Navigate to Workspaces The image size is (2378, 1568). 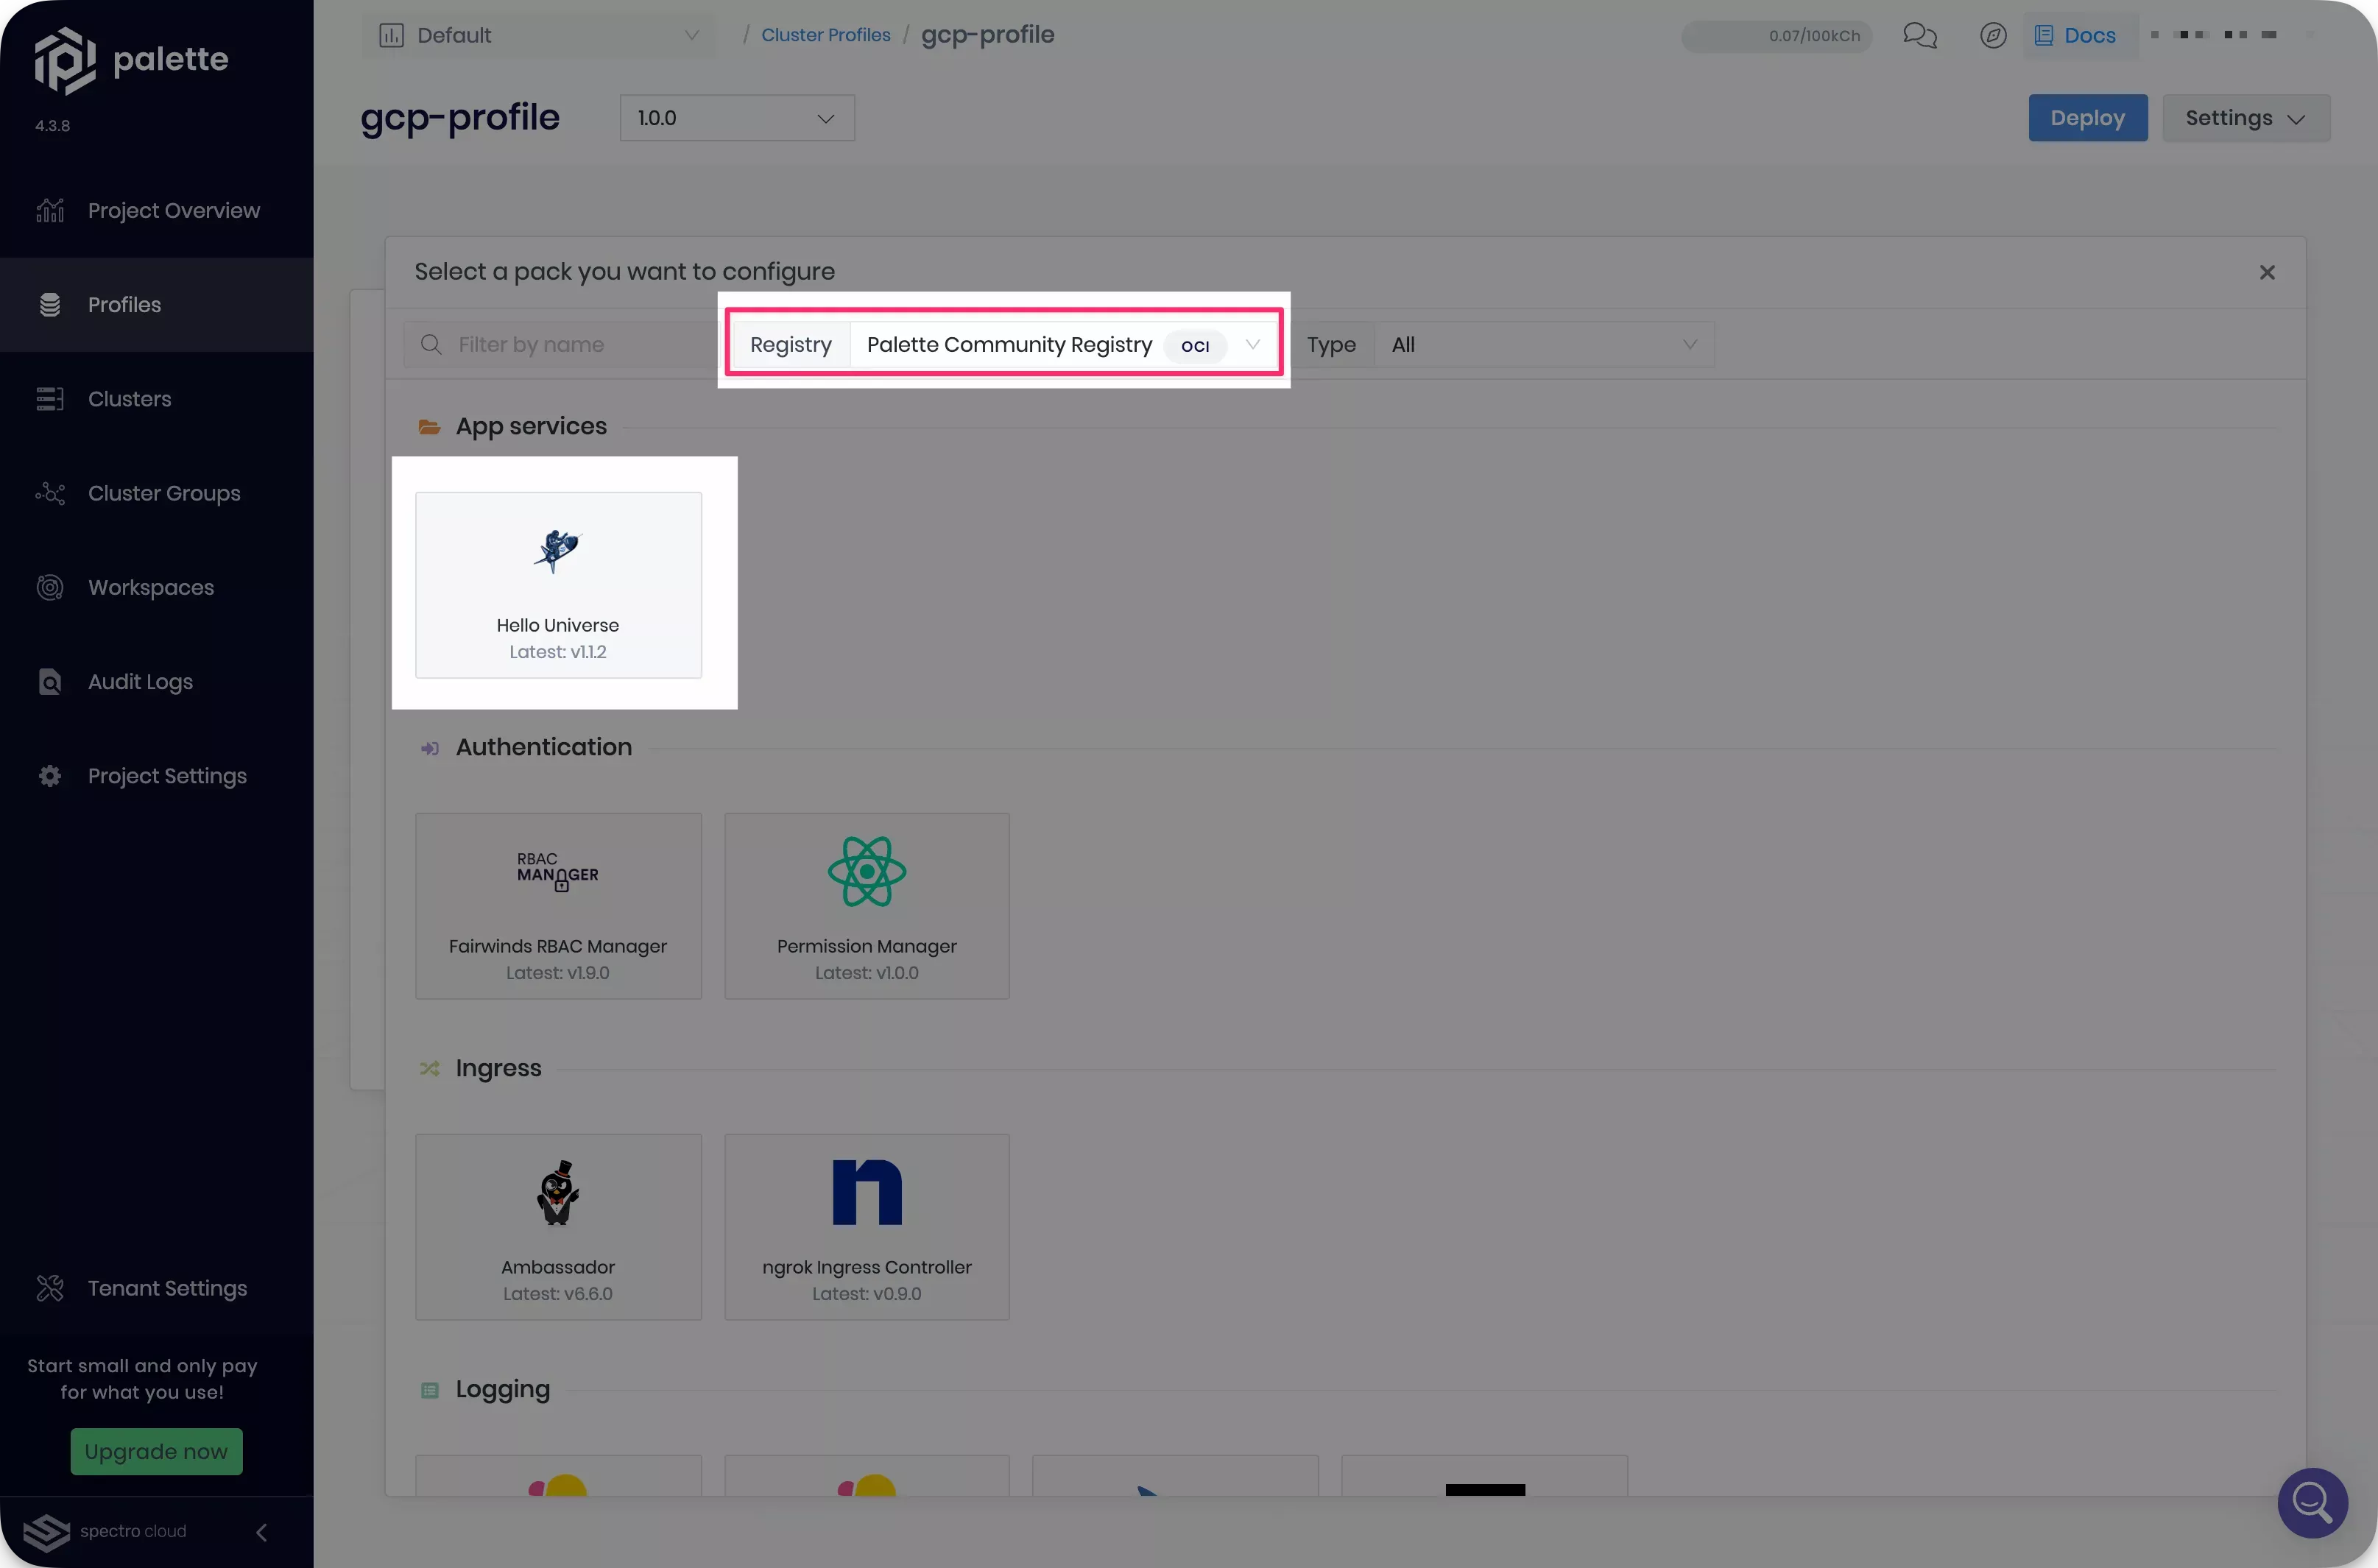(x=157, y=587)
